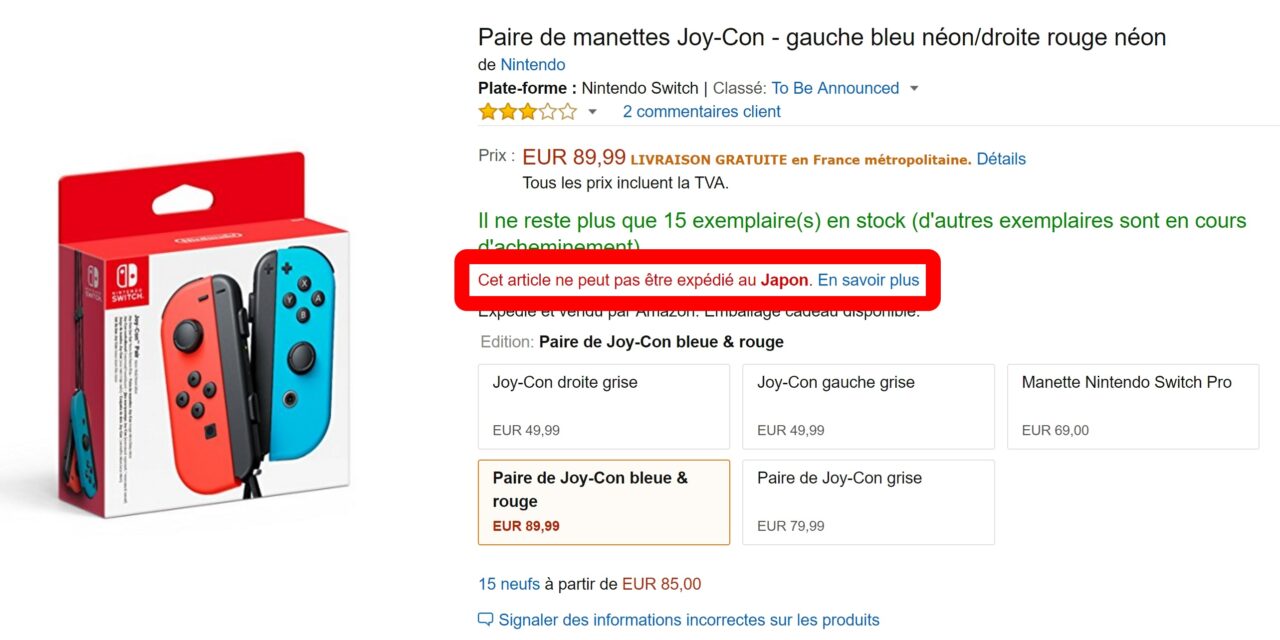Open "2 commentaires client" reviews link
Image resolution: width=1280 pixels, height=640 pixels.
click(x=701, y=111)
